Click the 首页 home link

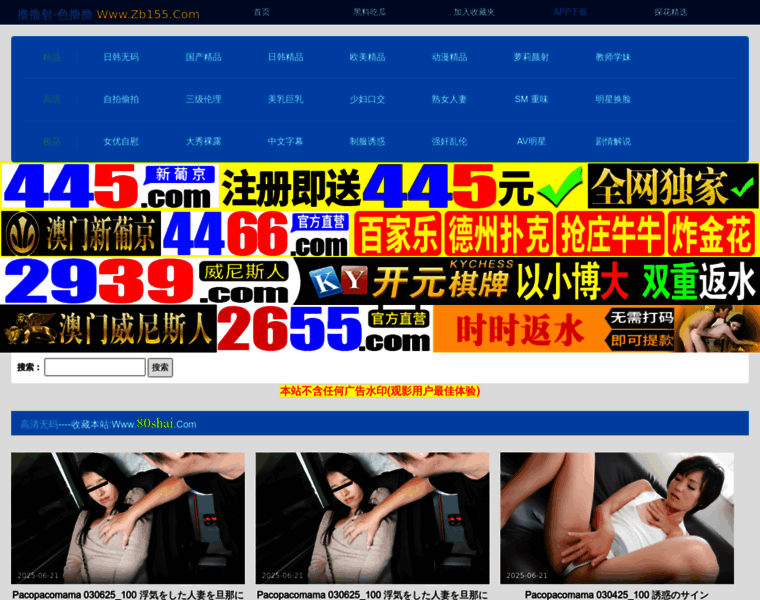pos(262,12)
